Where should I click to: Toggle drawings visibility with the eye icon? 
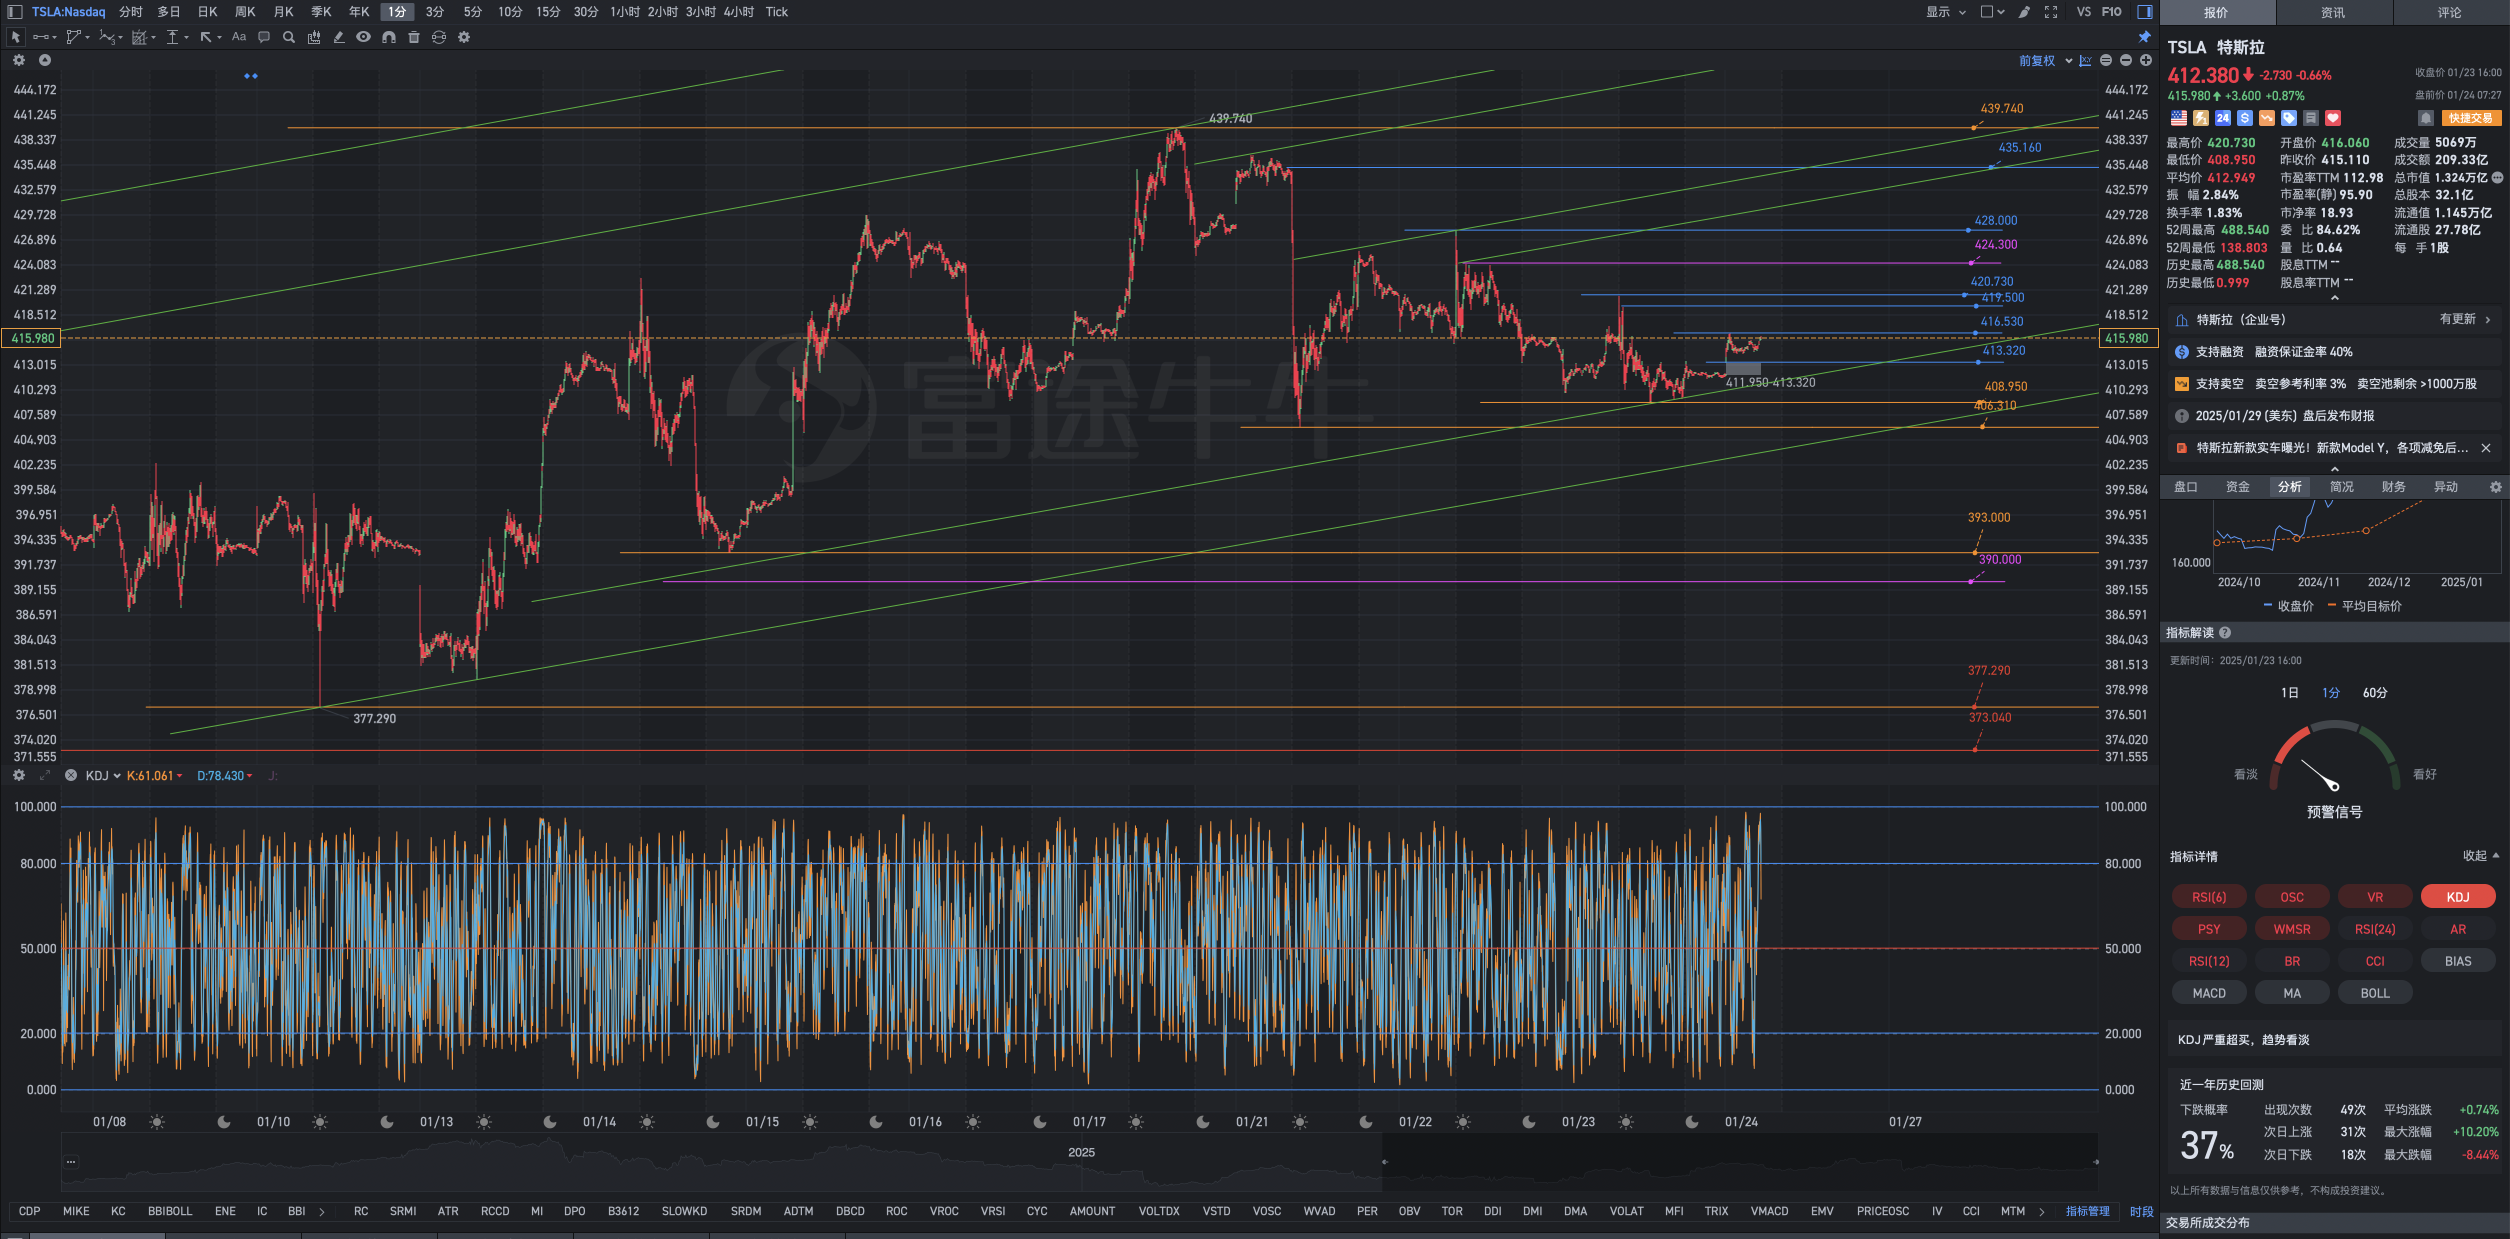click(364, 37)
